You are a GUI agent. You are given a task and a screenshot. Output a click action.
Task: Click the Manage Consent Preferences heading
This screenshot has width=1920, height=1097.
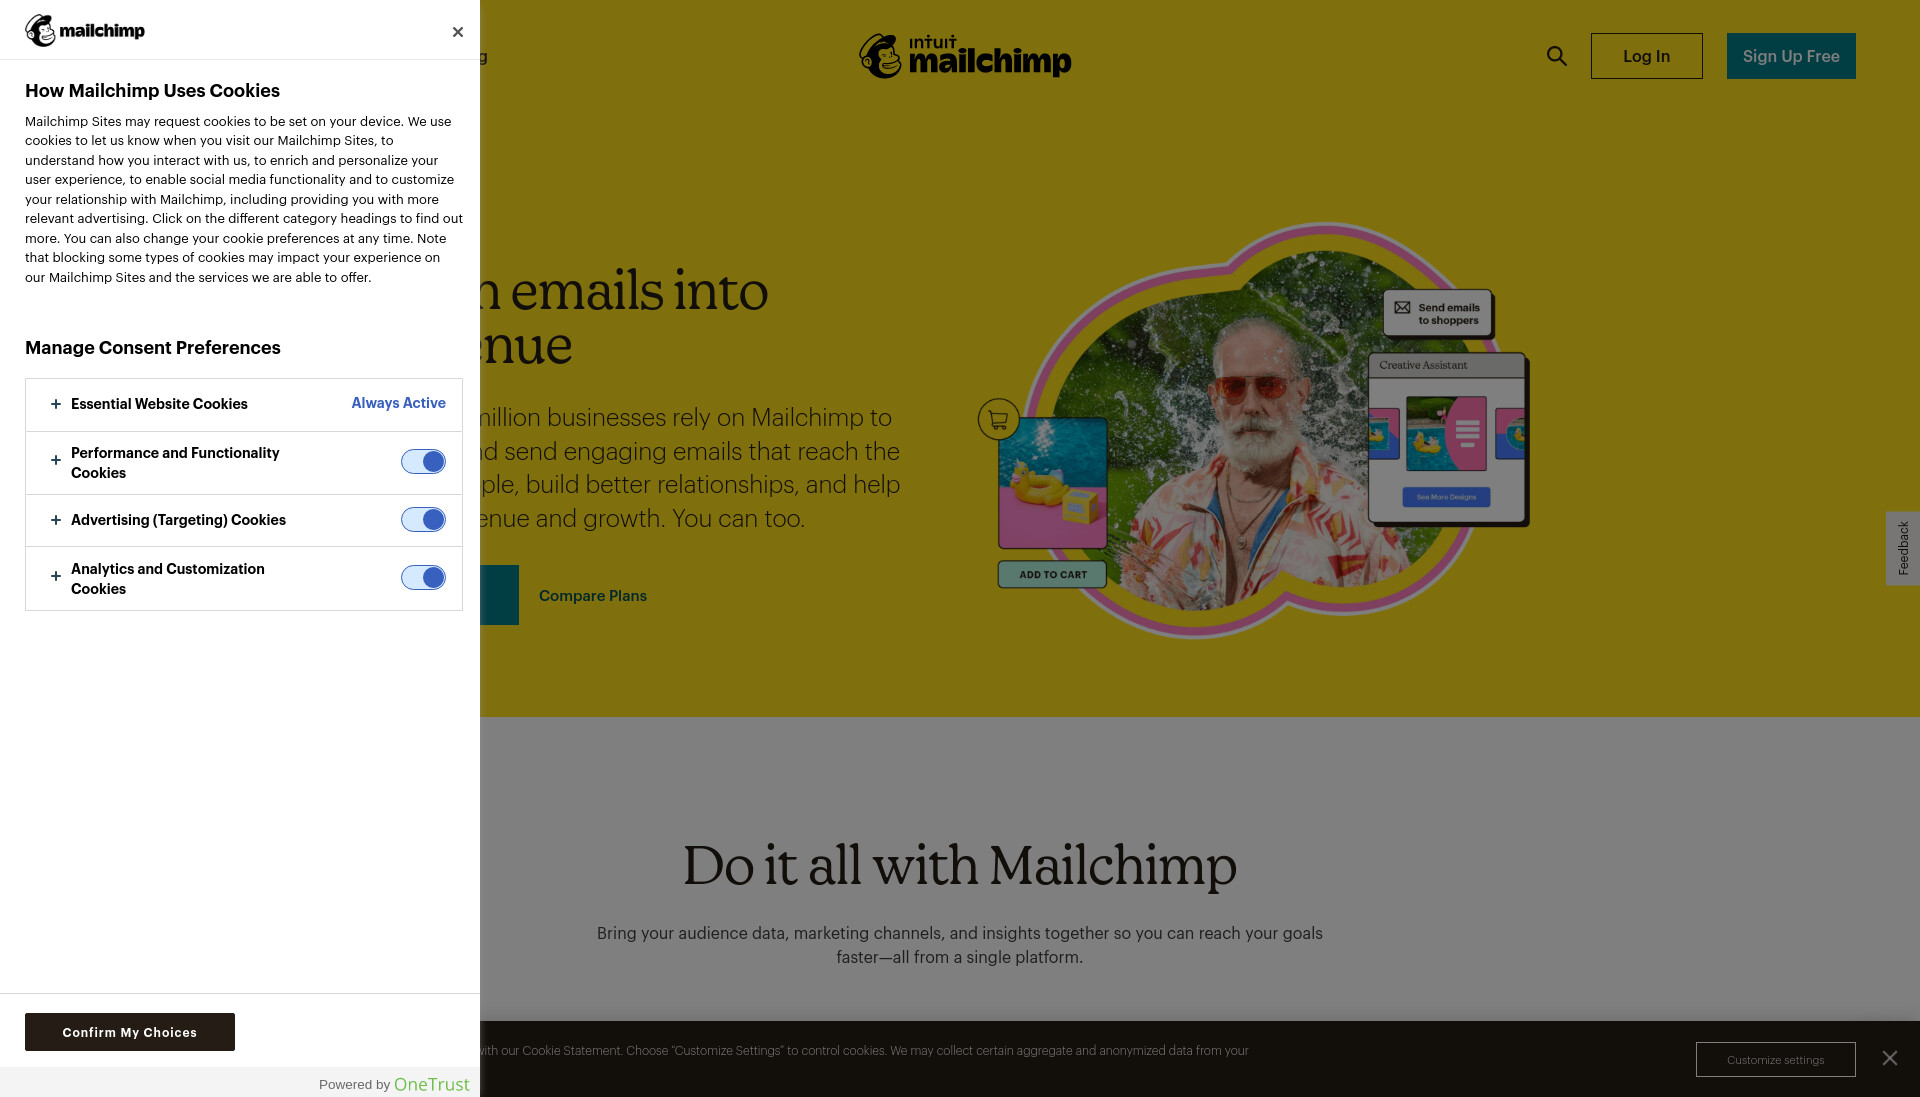[153, 348]
